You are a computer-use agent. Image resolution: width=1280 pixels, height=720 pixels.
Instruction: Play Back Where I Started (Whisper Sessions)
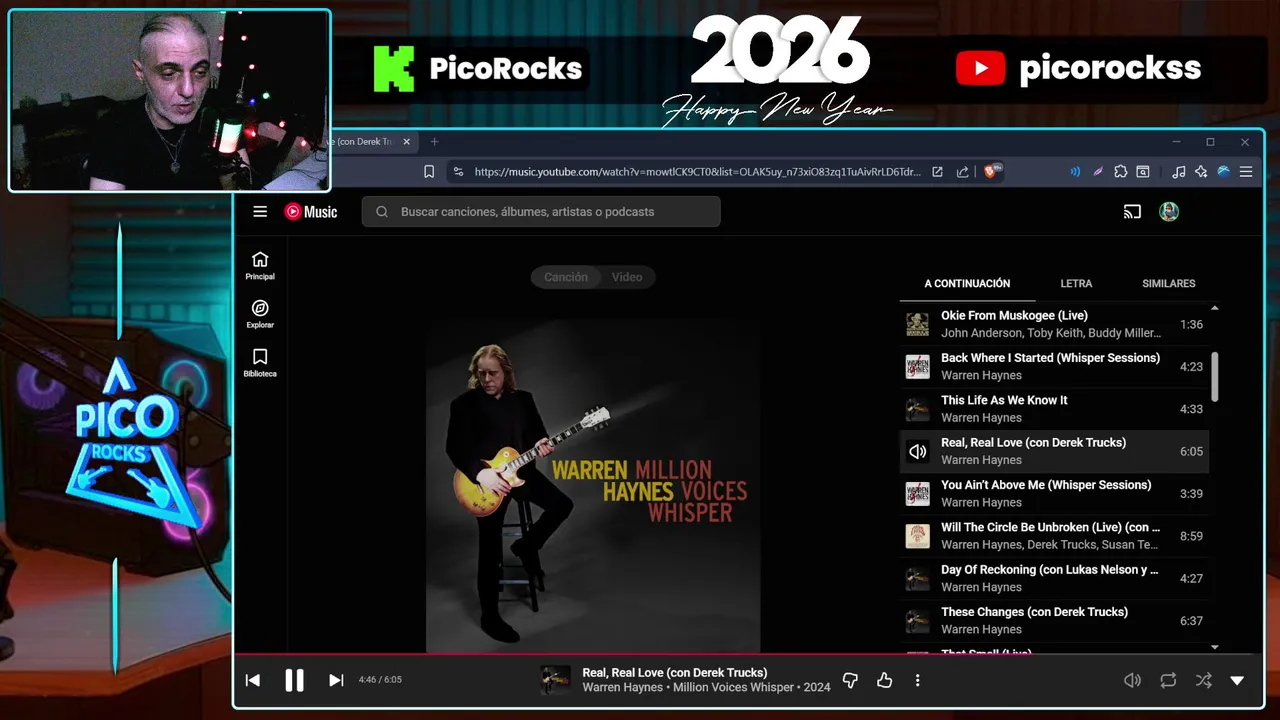1054,366
